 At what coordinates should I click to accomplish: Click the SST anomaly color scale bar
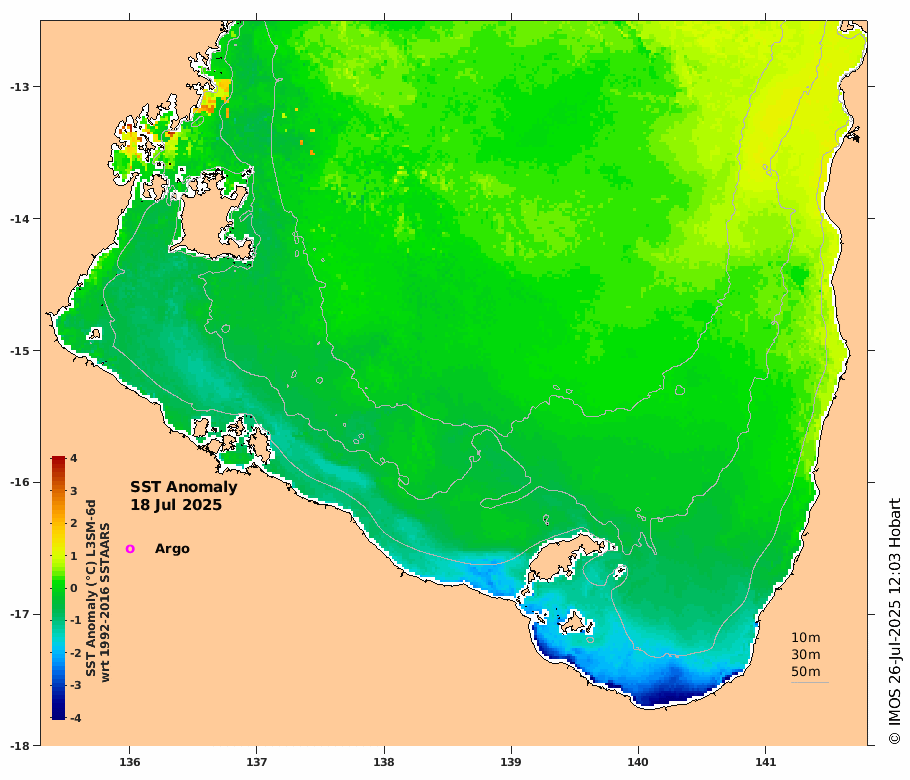[x=58, y=588]
